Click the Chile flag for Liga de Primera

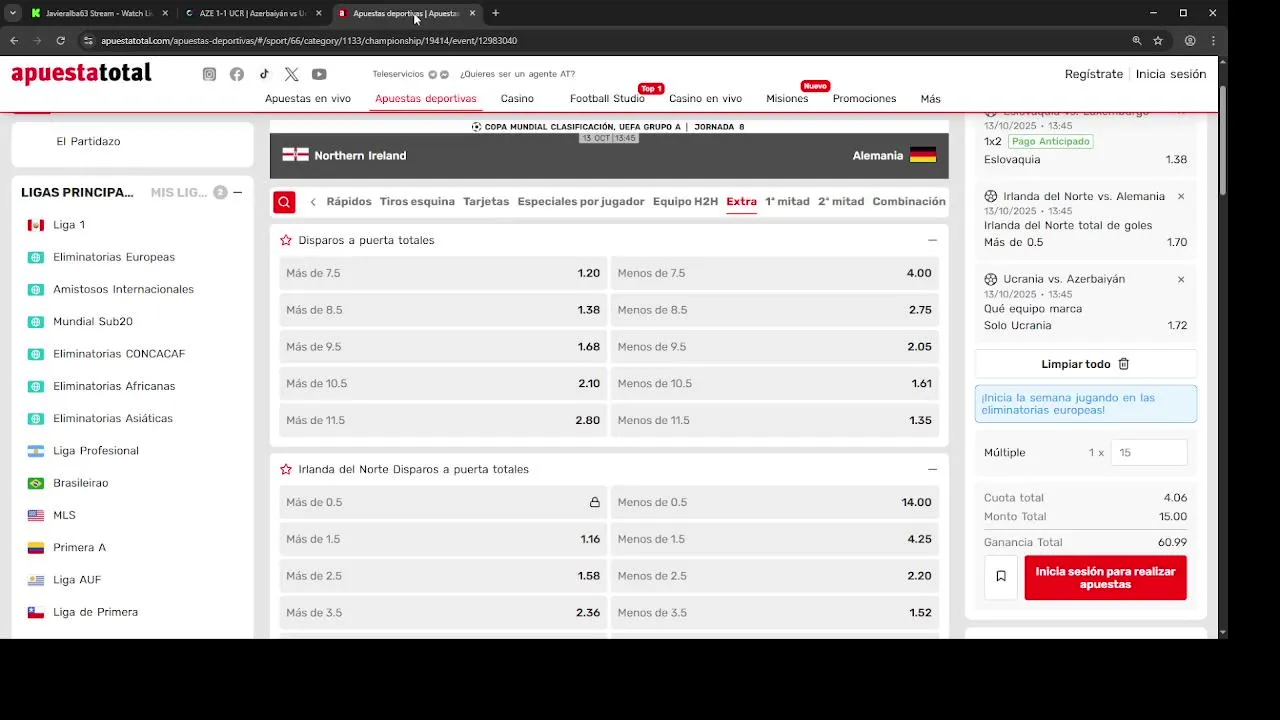36,612
